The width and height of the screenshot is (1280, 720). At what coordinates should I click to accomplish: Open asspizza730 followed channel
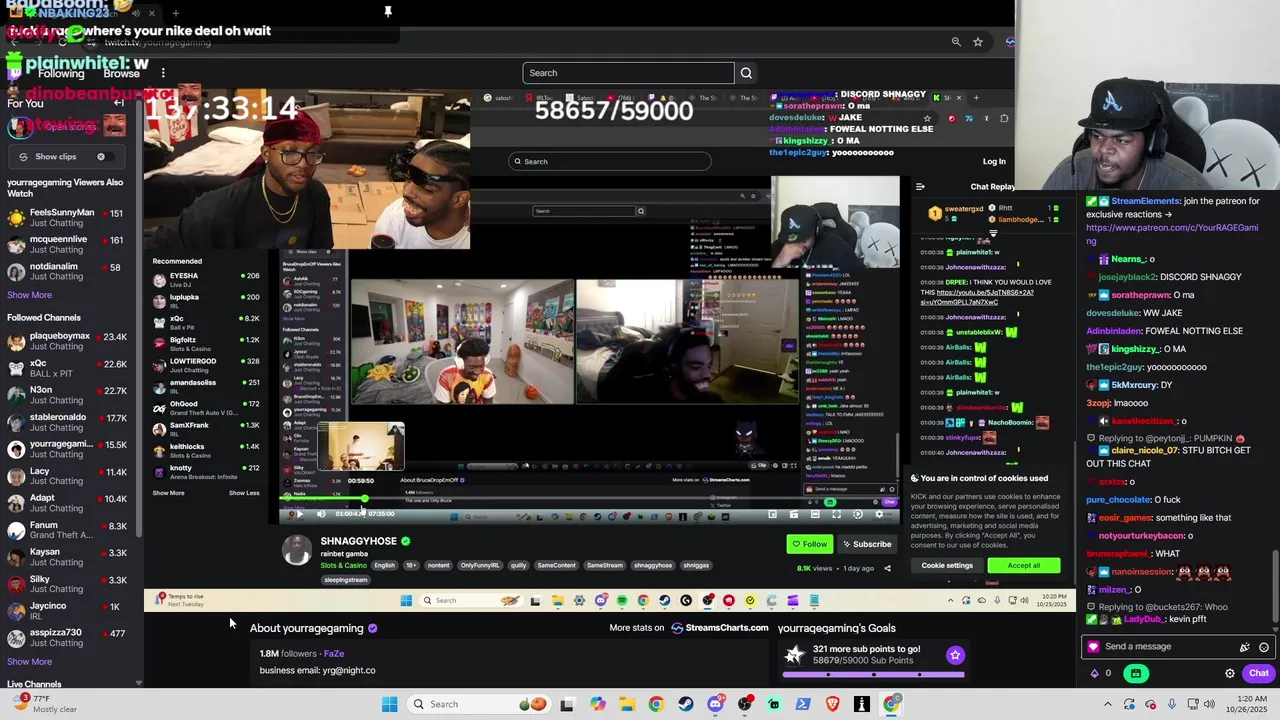pos(68,638)
